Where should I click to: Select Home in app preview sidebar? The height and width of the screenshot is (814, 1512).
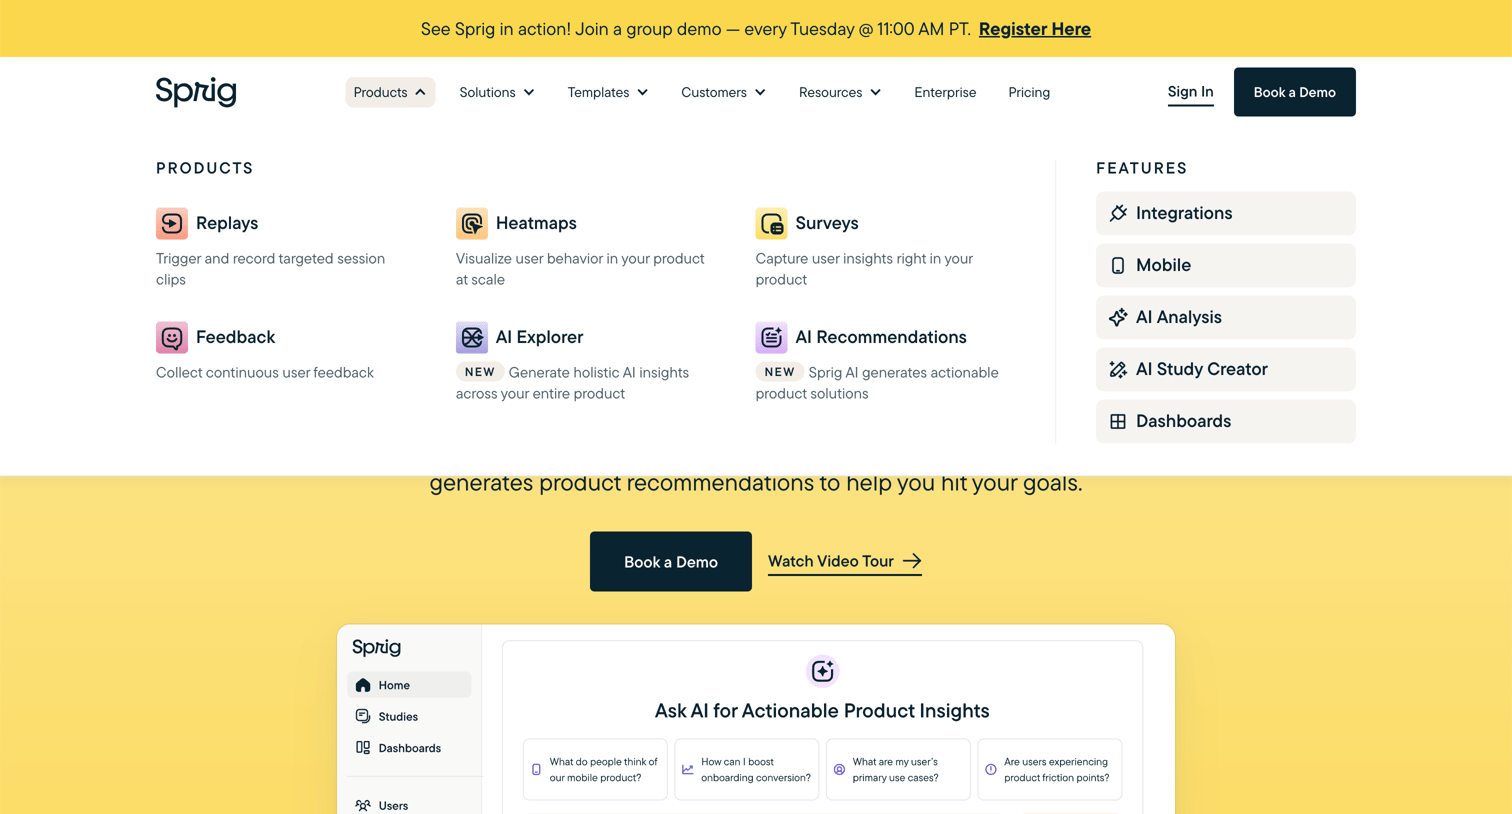click(x=409, y=685)
